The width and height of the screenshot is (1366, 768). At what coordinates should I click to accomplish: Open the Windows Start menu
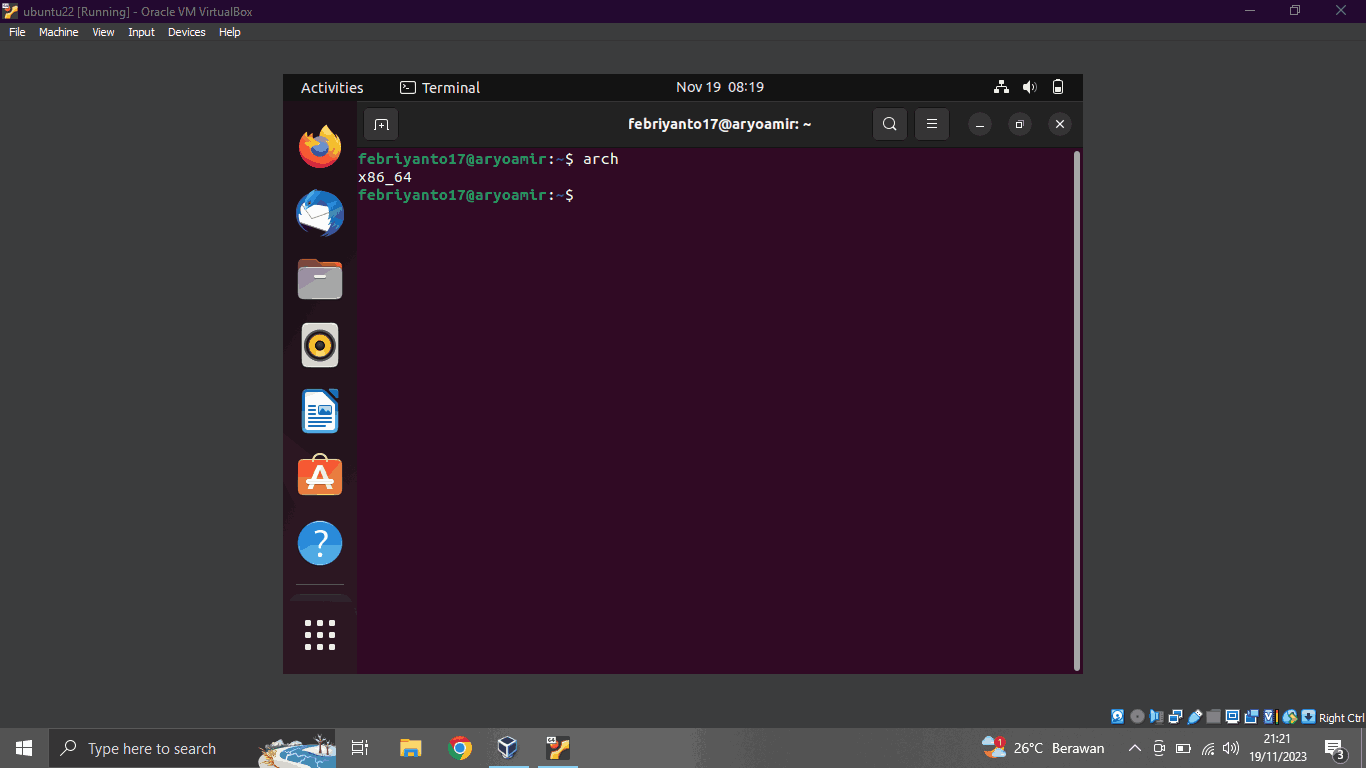(24, 748)
